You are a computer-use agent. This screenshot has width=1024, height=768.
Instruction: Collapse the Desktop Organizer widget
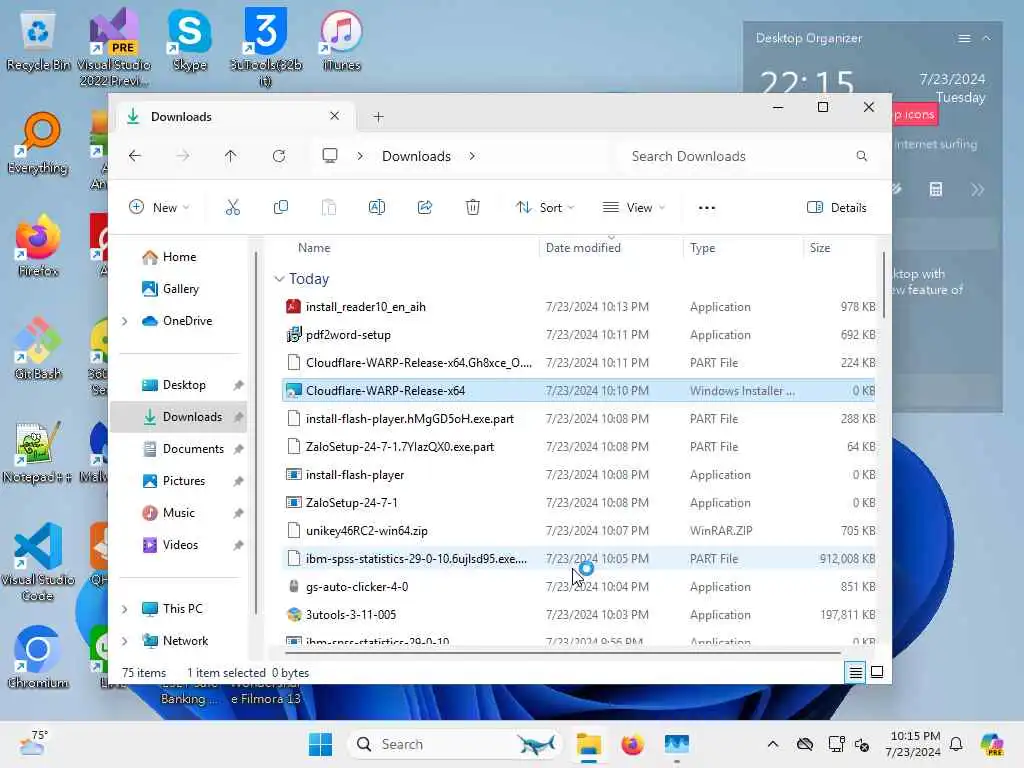coord(987,39)
